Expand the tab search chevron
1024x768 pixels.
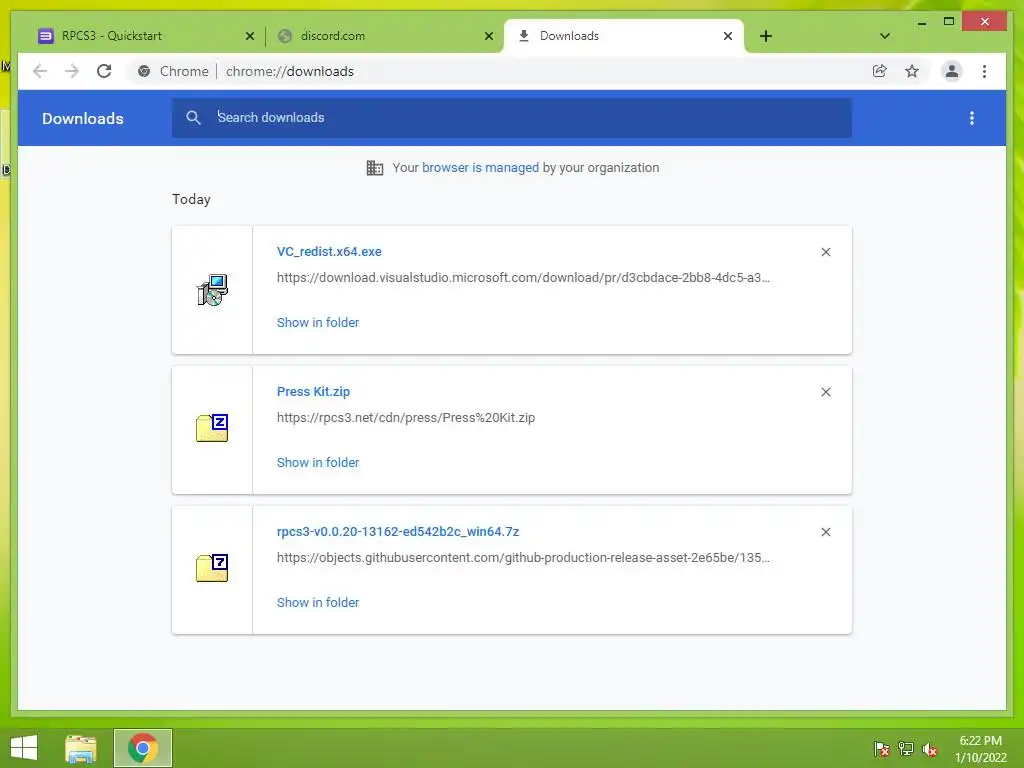click(884, 36)
